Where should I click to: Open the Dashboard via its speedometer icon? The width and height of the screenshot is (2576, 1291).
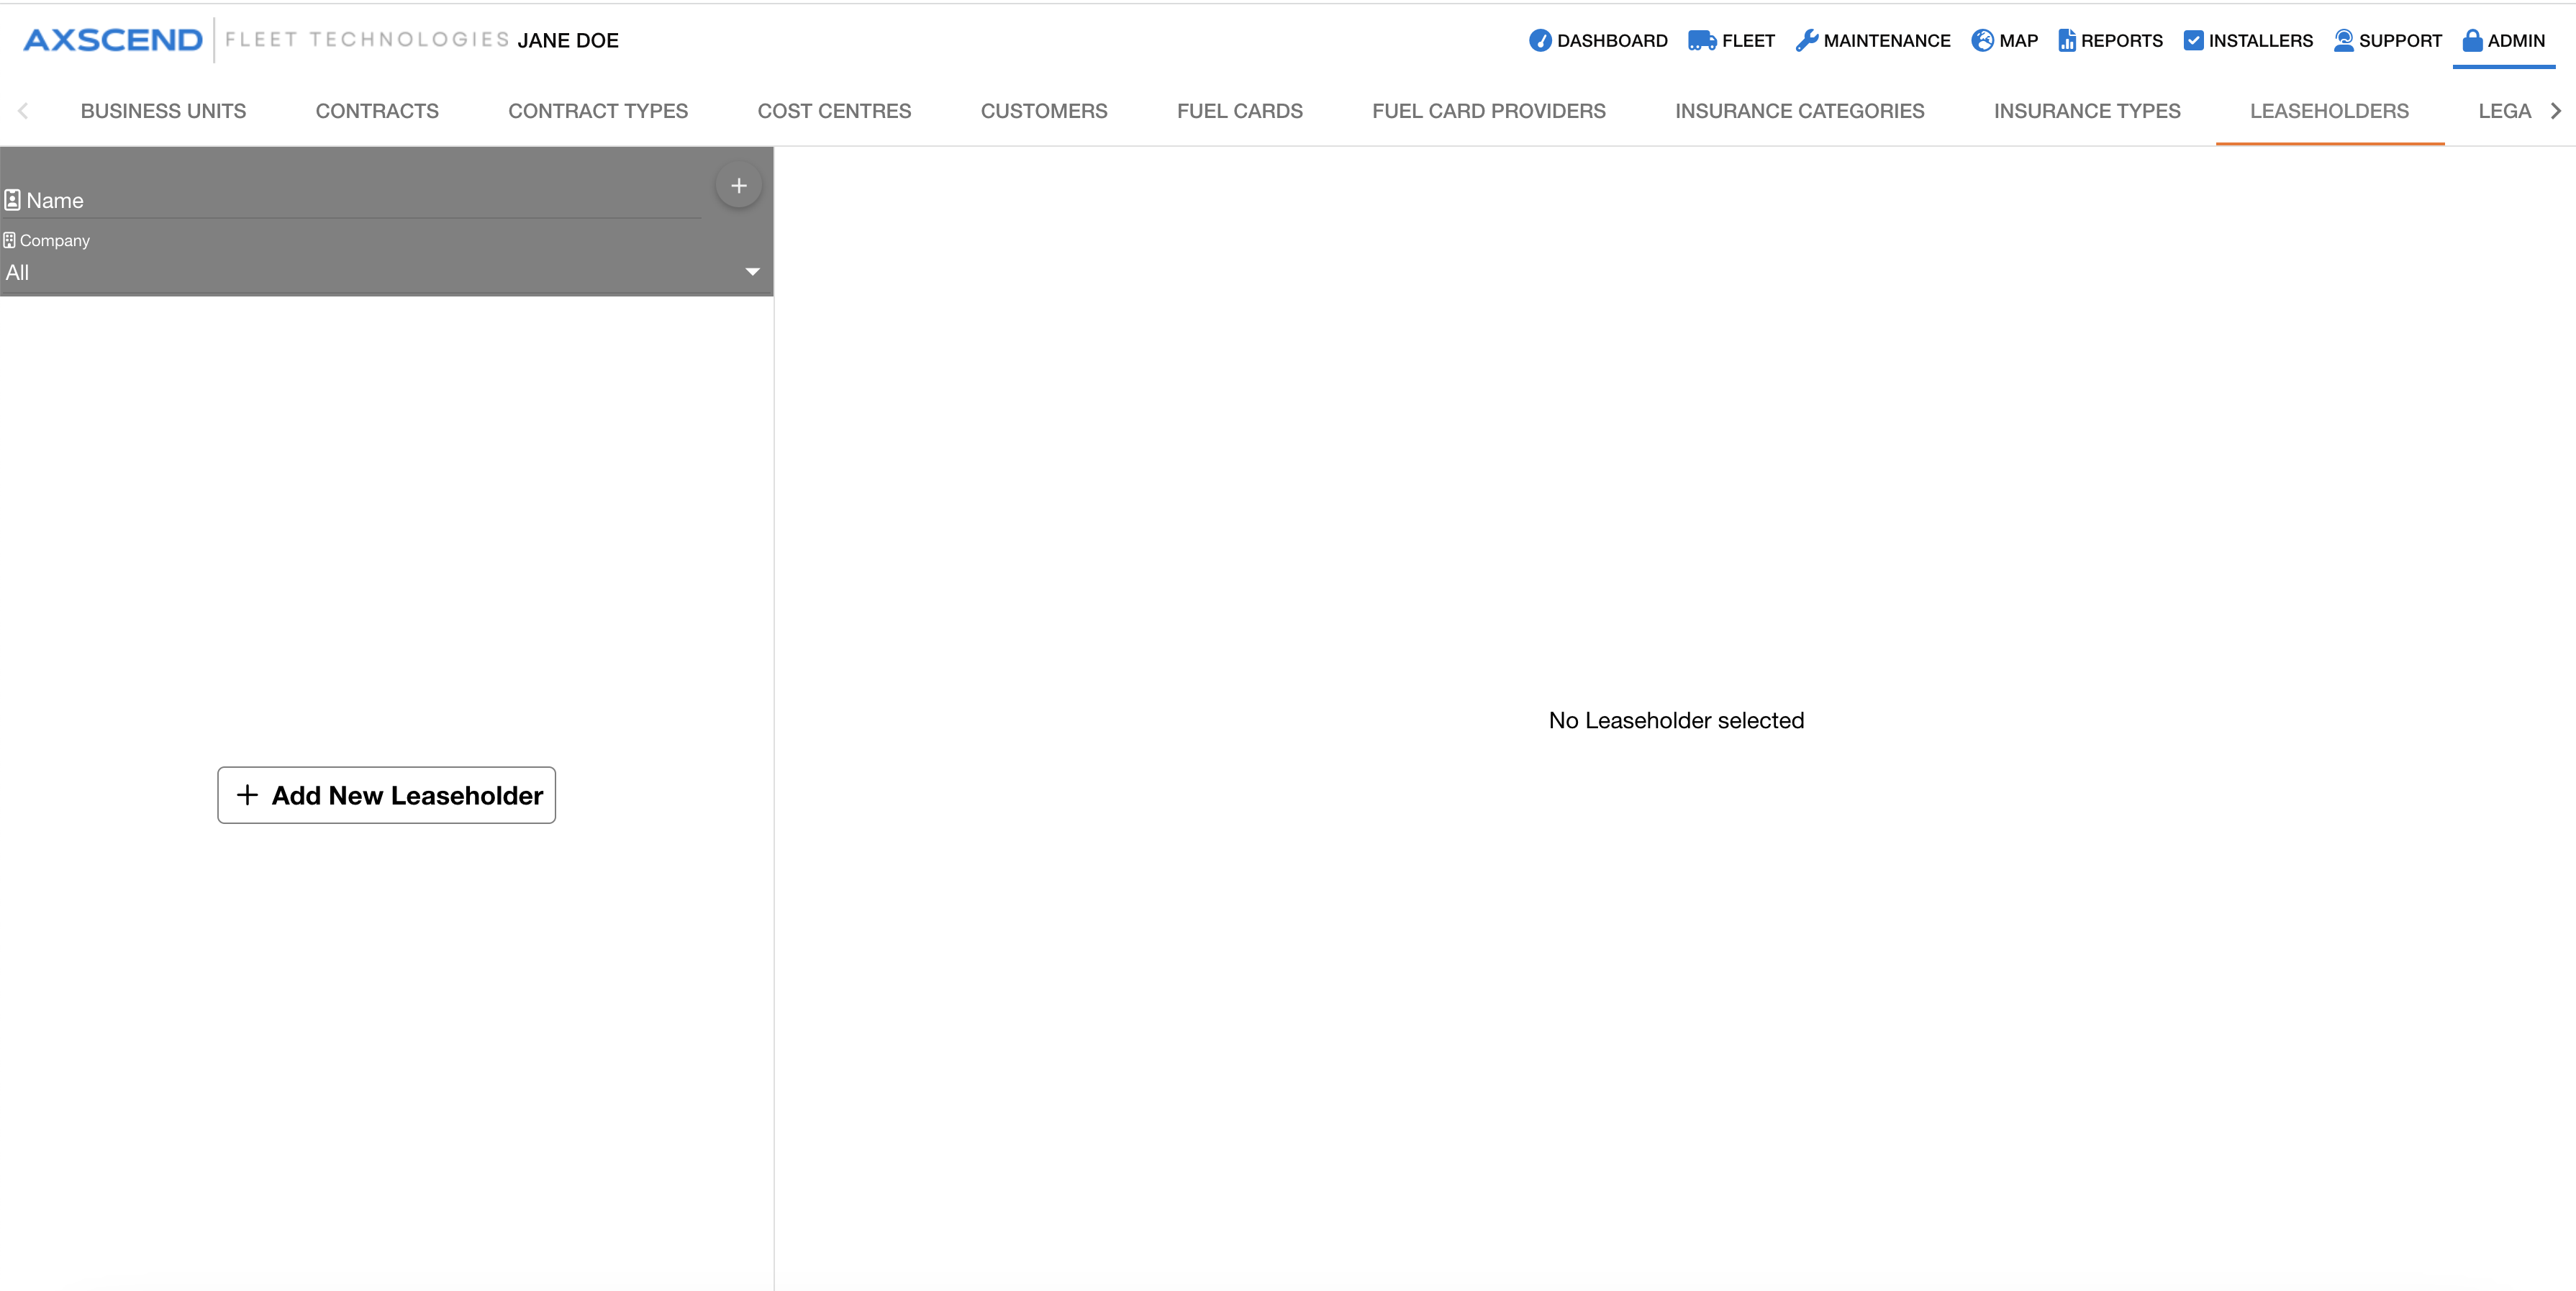pos(1541,41)
